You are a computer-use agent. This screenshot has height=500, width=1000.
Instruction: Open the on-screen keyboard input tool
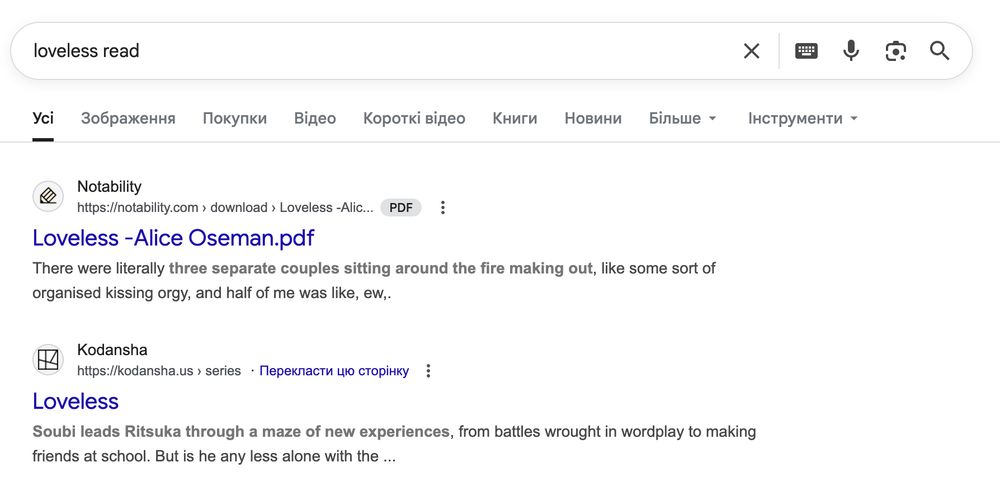[x=806, y=51]
